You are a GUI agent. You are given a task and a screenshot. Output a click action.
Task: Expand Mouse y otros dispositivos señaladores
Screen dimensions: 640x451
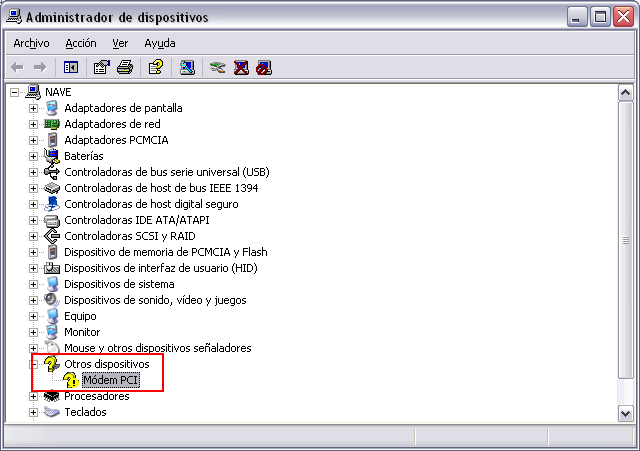click(x=33, y=349)
